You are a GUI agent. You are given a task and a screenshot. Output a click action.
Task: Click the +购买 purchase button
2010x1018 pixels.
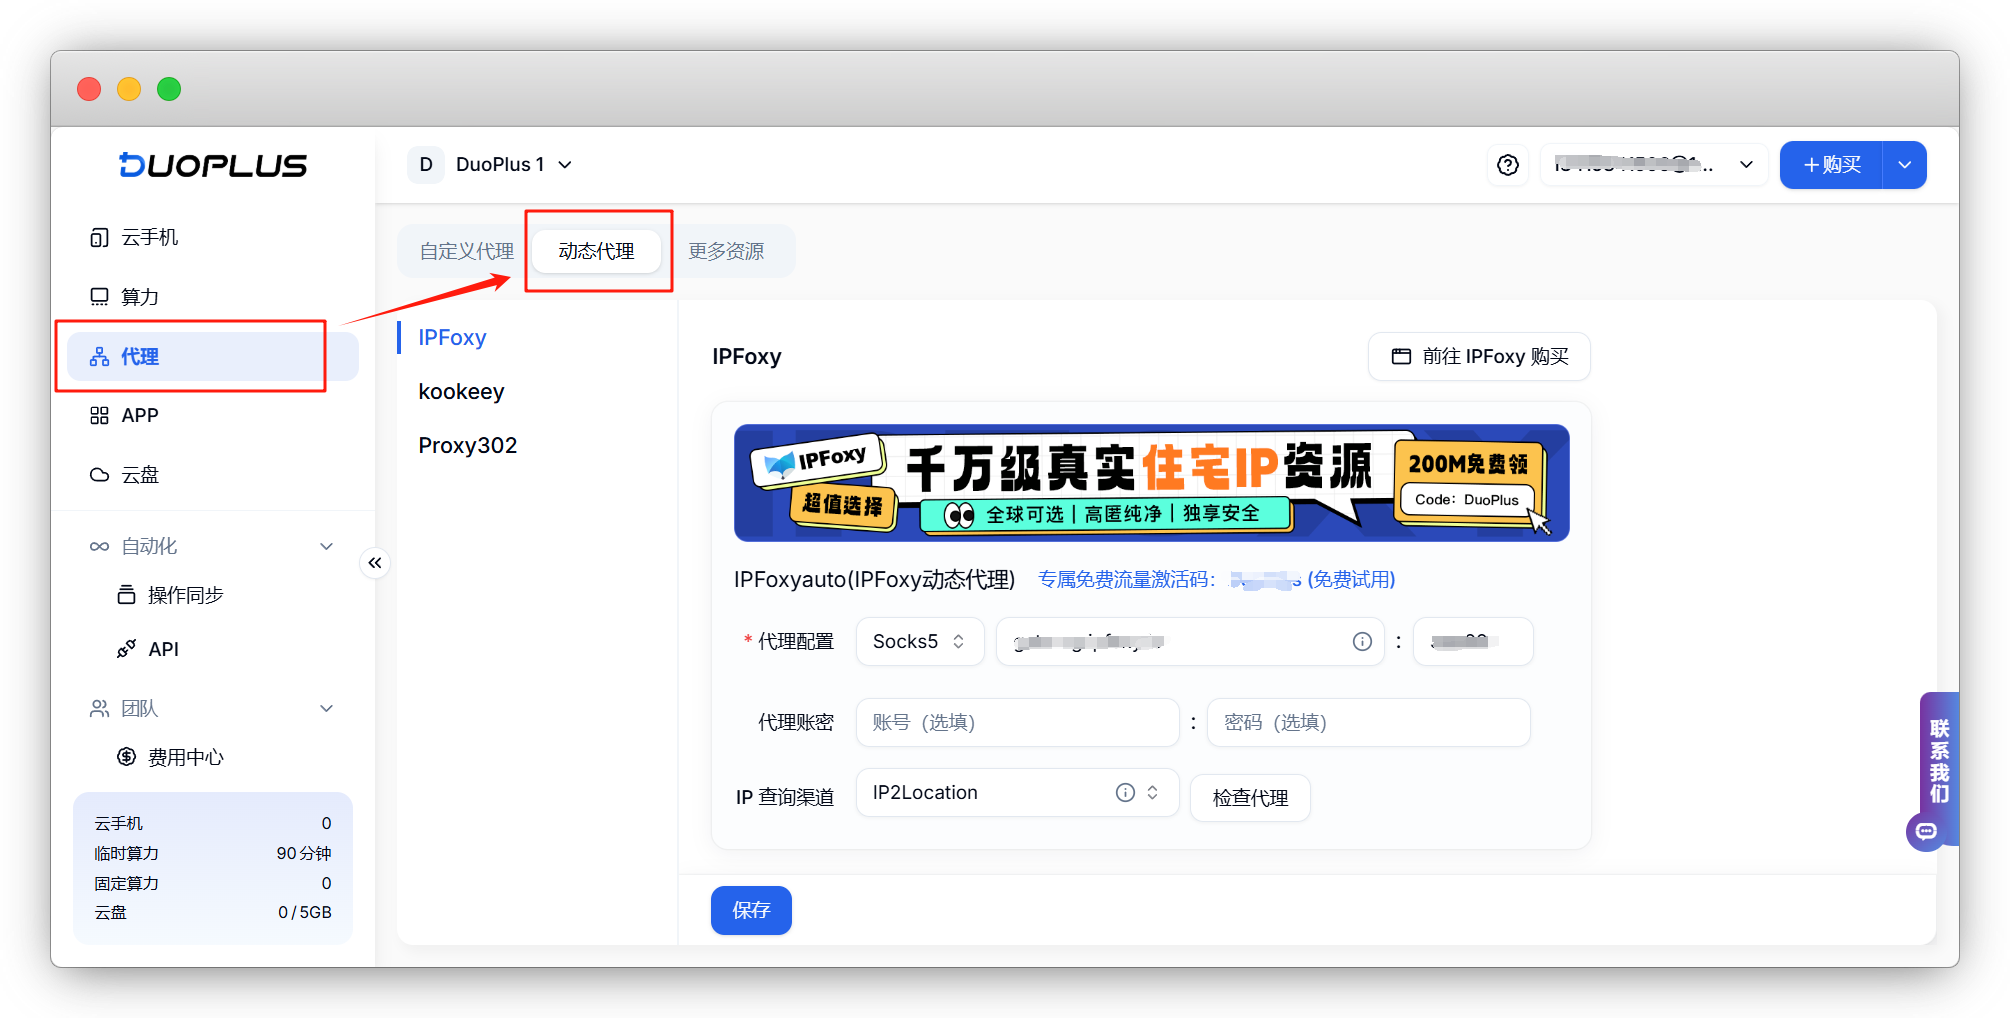(1832, 165)
